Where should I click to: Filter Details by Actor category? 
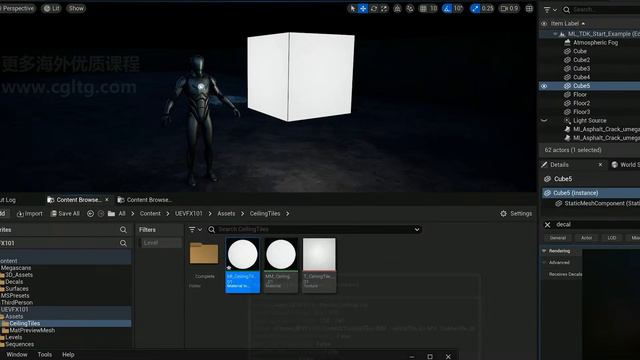click(x=587, y=238)
